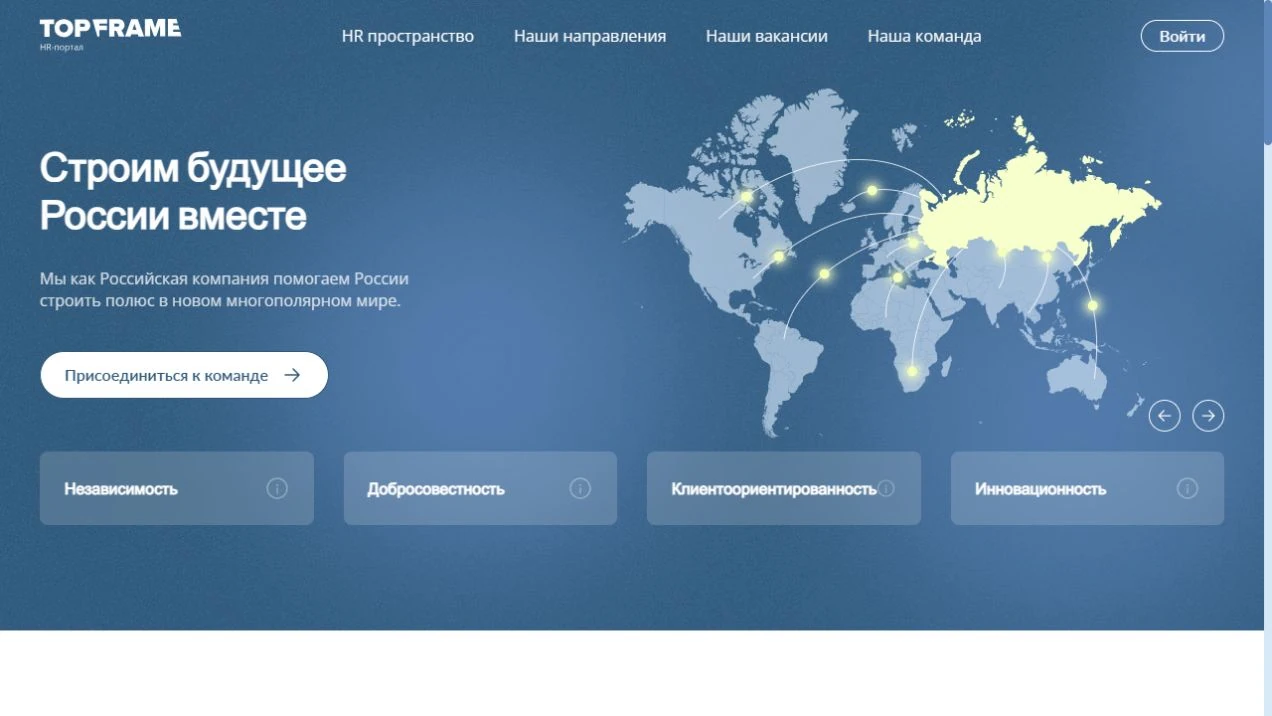Select the Независимость value card

coord(177,488)
